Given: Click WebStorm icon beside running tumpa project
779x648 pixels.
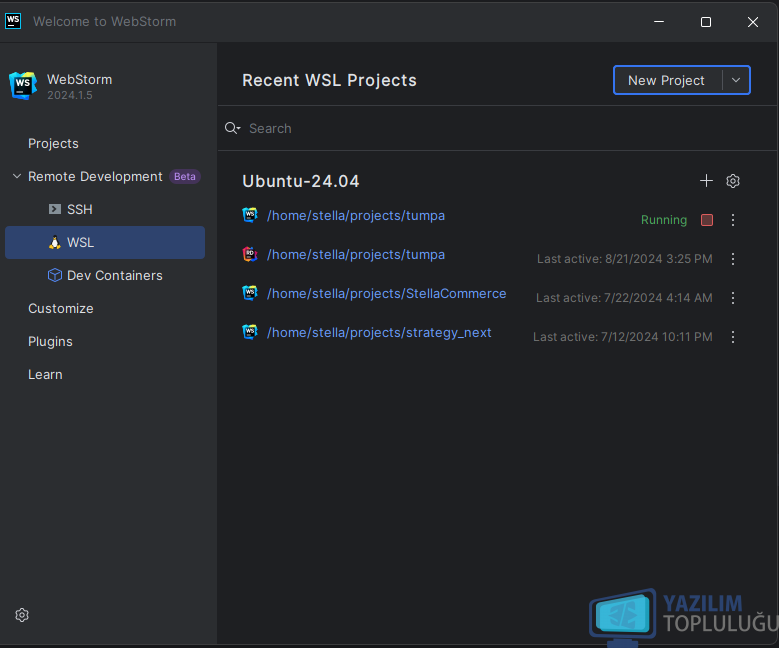Looking at the screenshot, I should 250,215.
